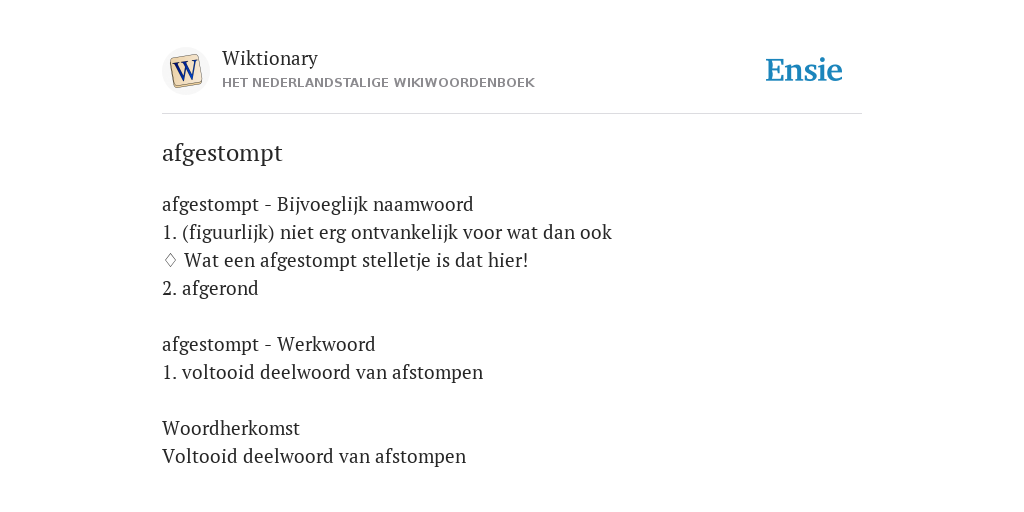
Task: Click the Wiktionary source title
Action: [270, 58]
